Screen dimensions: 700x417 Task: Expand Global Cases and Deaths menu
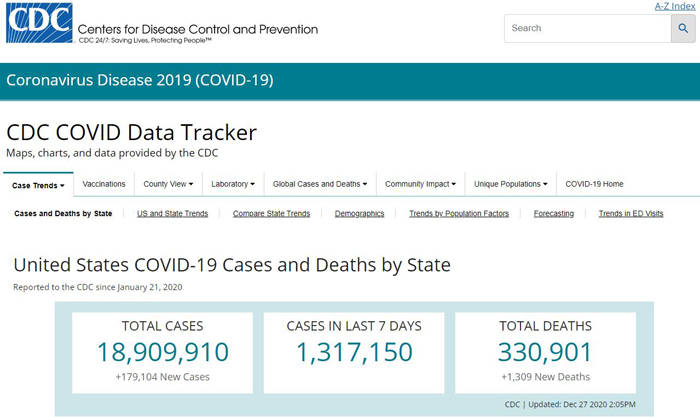(320, 184)
